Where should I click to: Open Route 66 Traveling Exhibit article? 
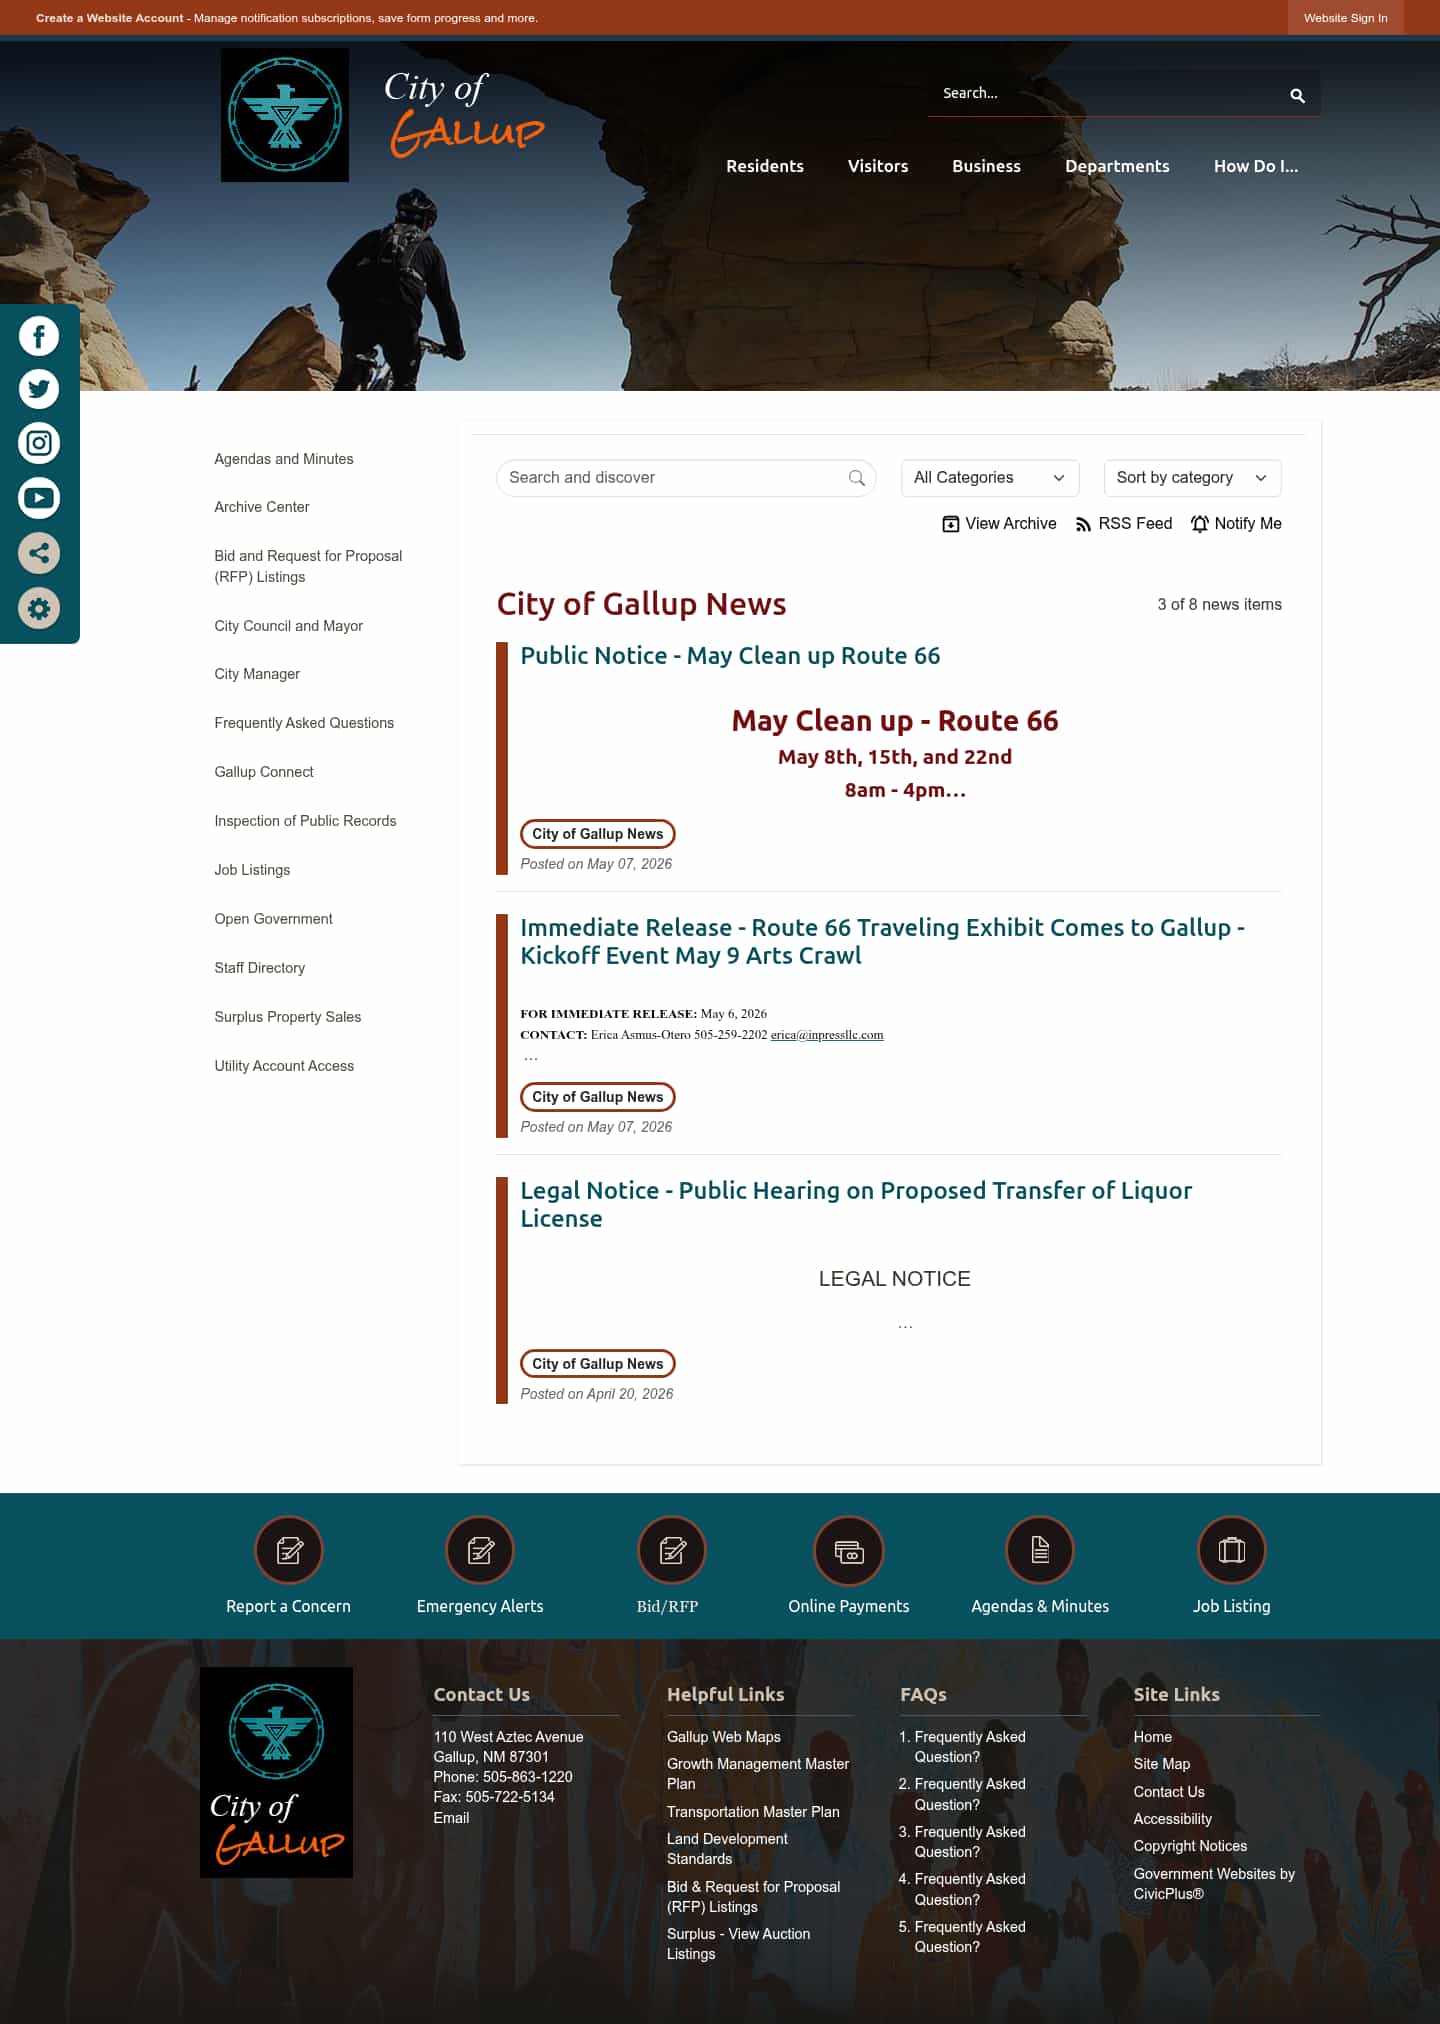pos(882,942)
